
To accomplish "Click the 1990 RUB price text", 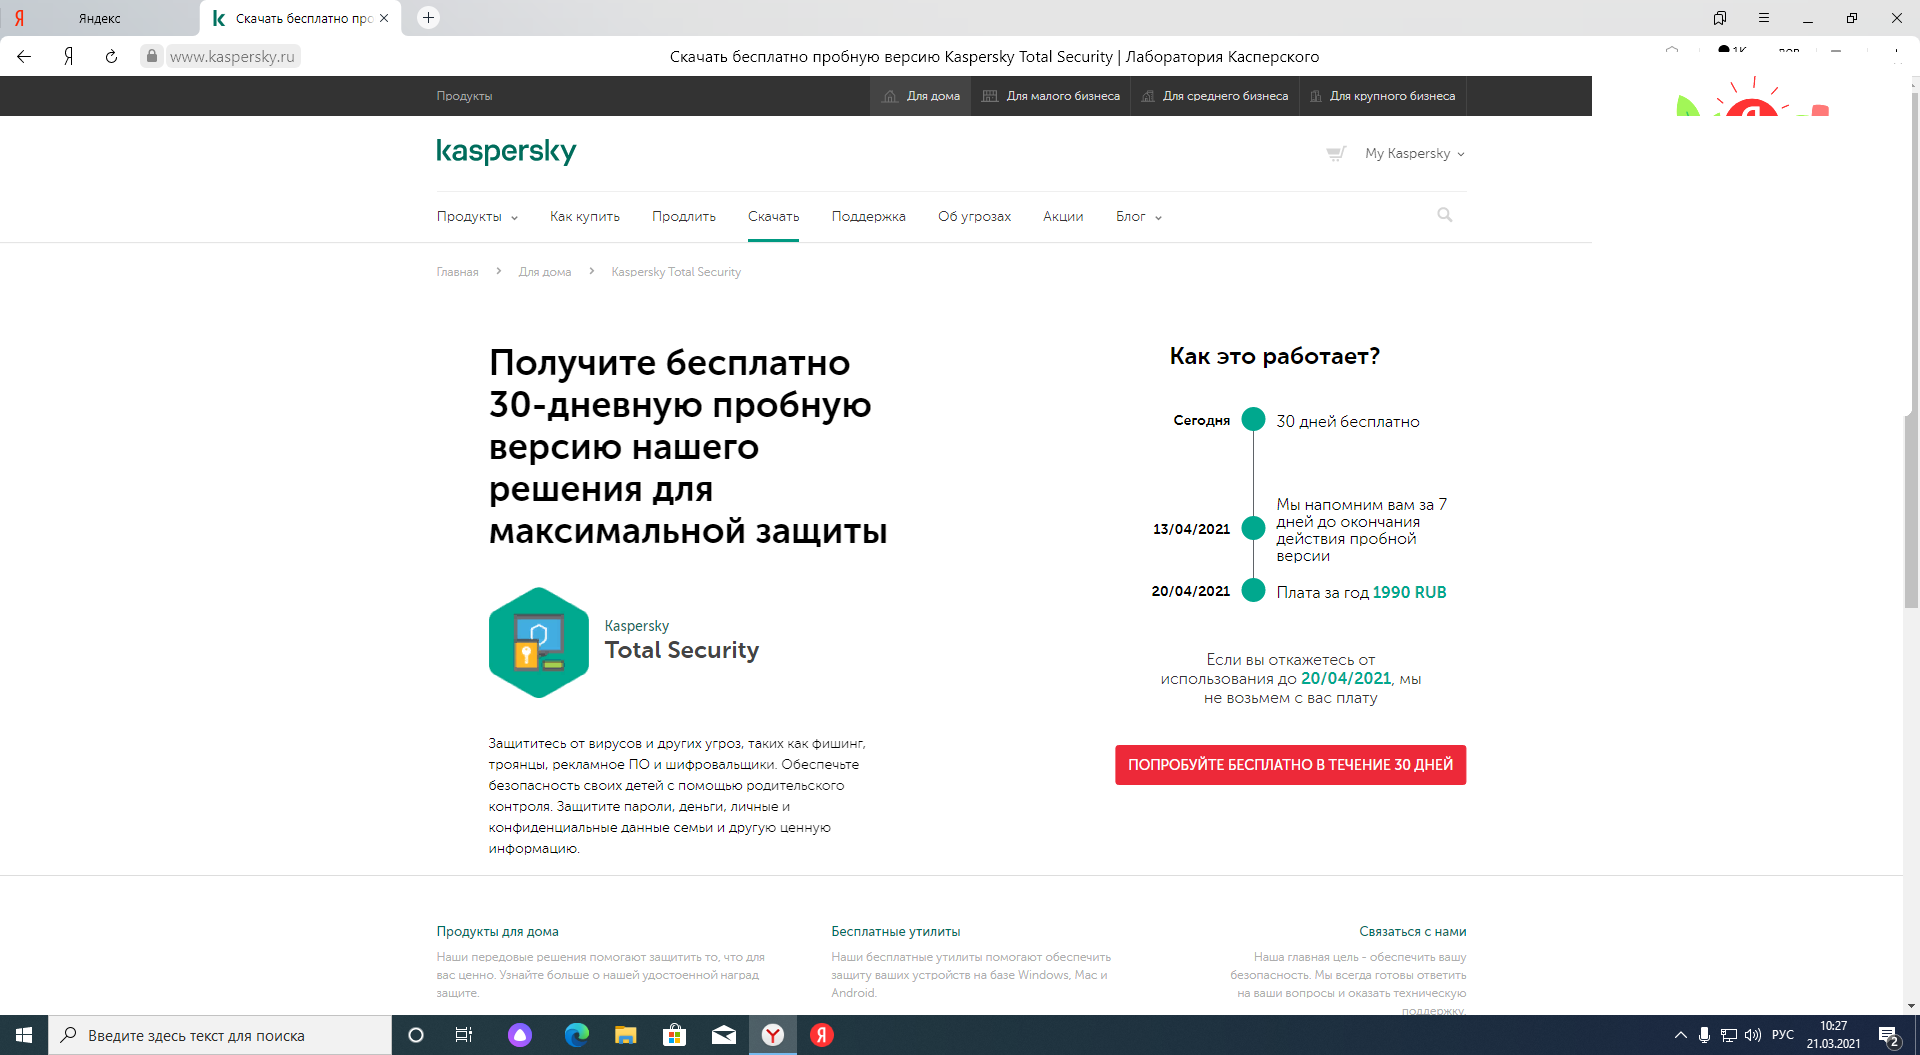I will (1410, 592).
